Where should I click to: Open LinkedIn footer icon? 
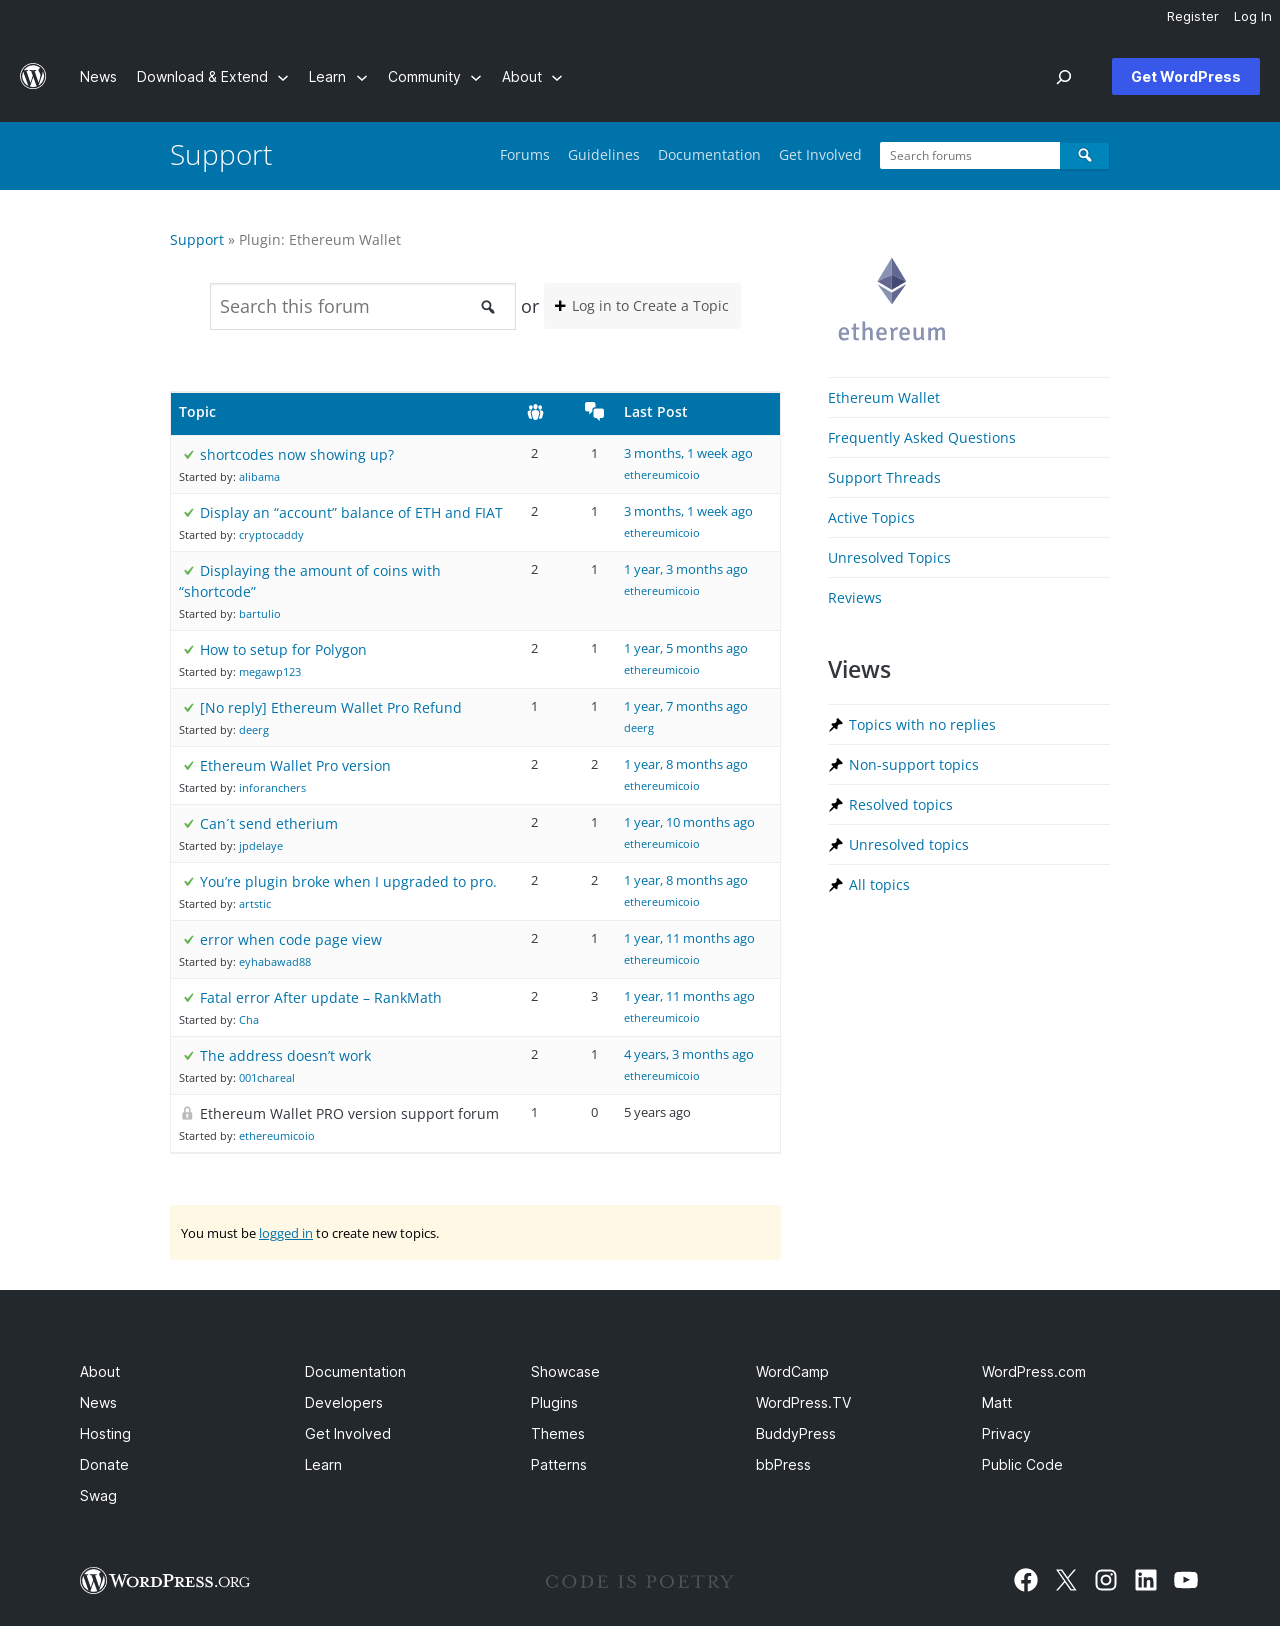point(1146,1580)
